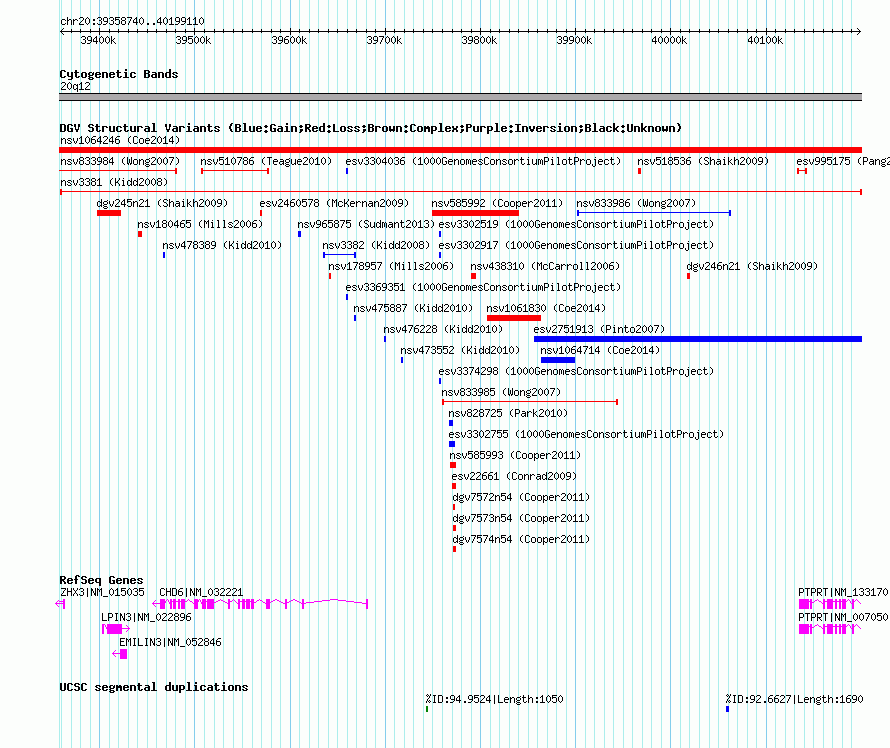
Task: Click esv3304036 (1000GenomesConsortiumPilotProject) label
Action: [483, 161]
